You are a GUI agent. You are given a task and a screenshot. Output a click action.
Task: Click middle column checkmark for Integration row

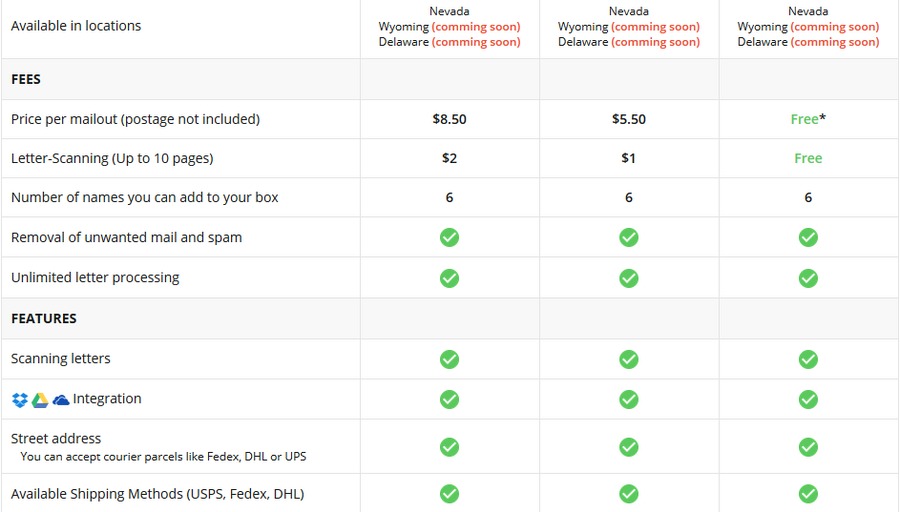(x=629, y=399)
